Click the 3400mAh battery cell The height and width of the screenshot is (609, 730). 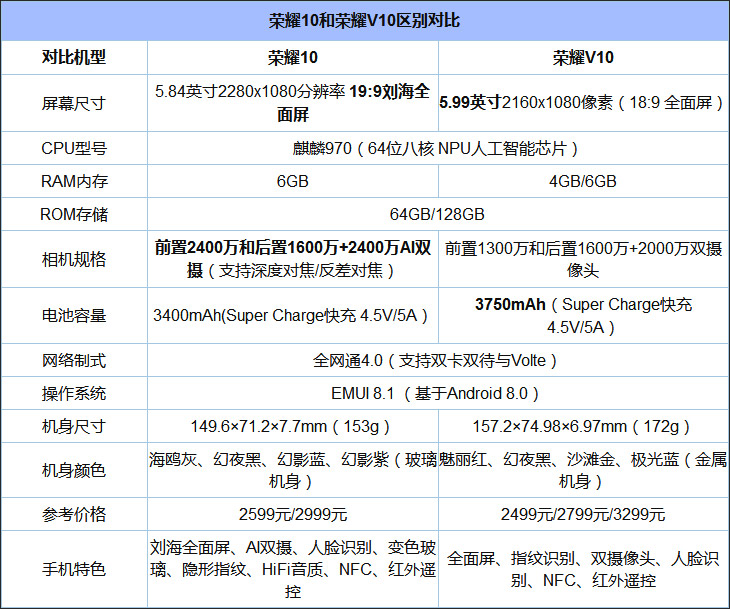pos(293,315)
